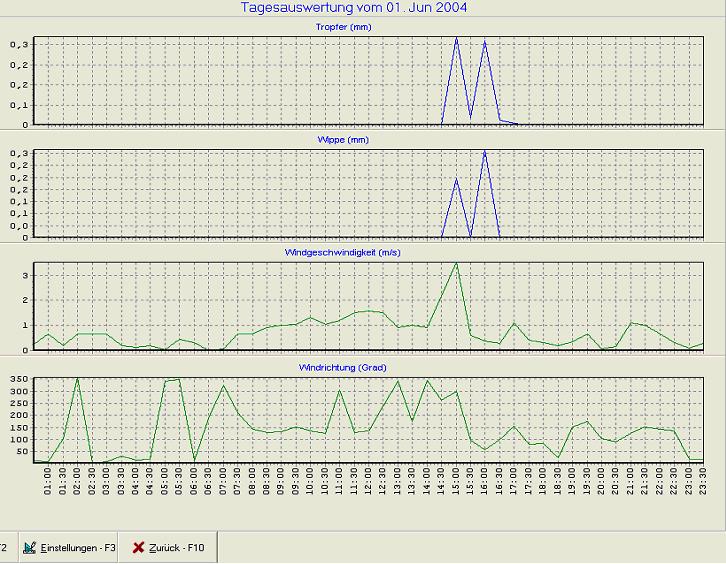The image size is (726, 564).
Task: Click the wind direction spike at 02:00
Action: (x=77, y=379)
